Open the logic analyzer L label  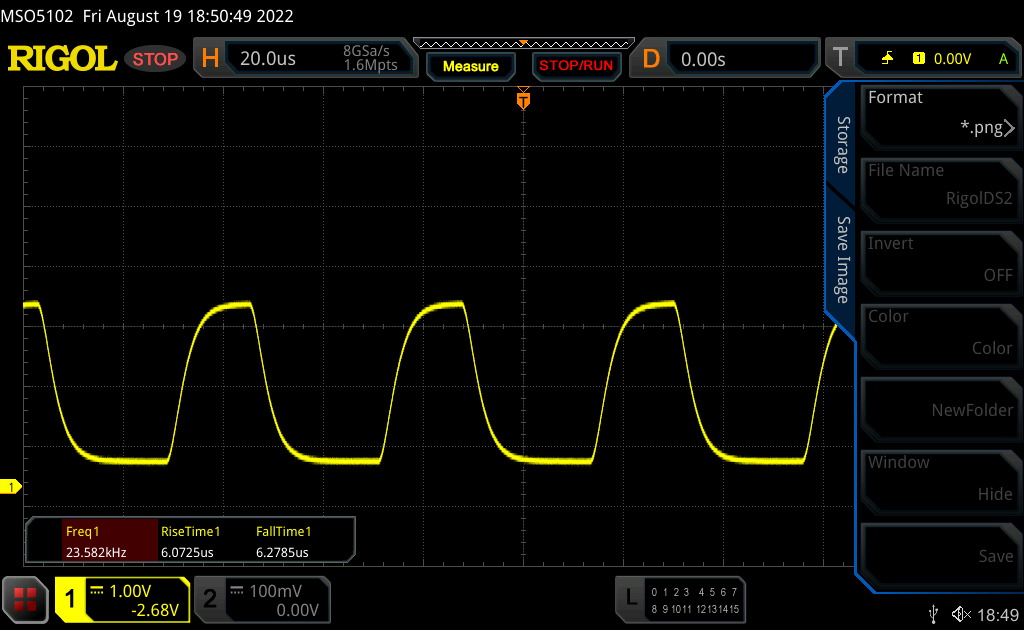click(631, 597)
